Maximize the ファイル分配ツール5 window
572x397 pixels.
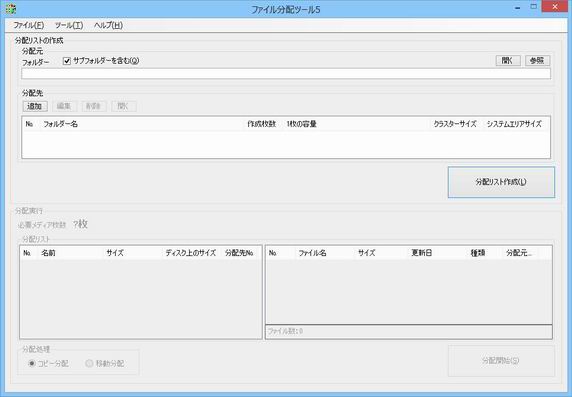coord(533,7)
